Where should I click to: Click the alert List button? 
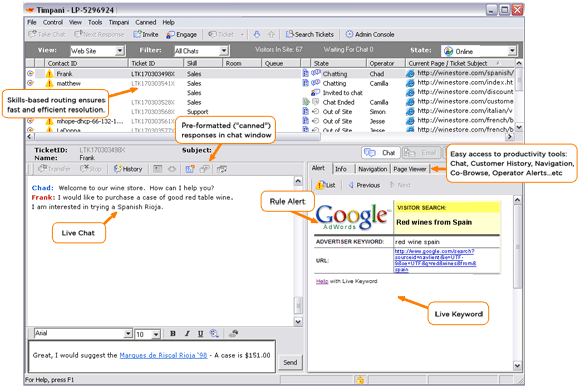326,185
